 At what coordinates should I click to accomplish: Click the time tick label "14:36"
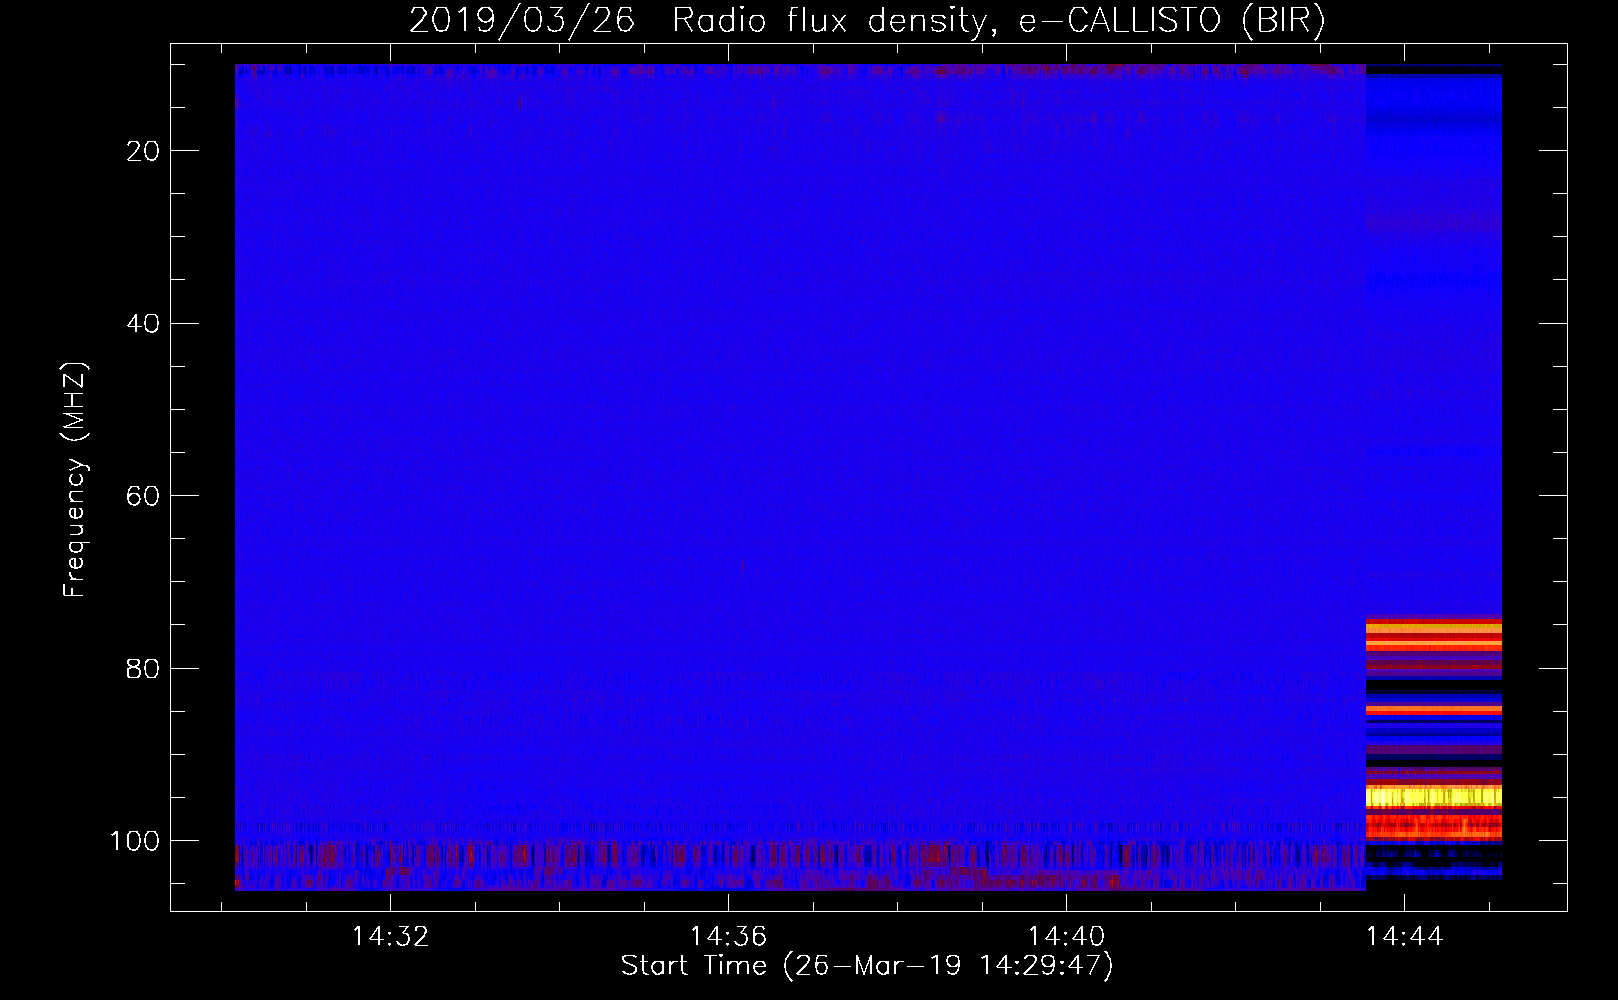point(728,936)
